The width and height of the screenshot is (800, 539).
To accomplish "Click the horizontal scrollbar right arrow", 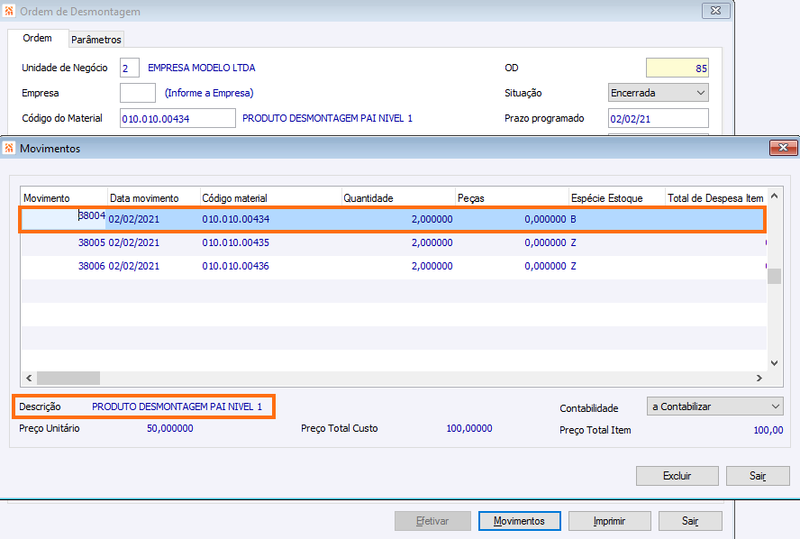I will pyautogui.click(x=759, y=378).
